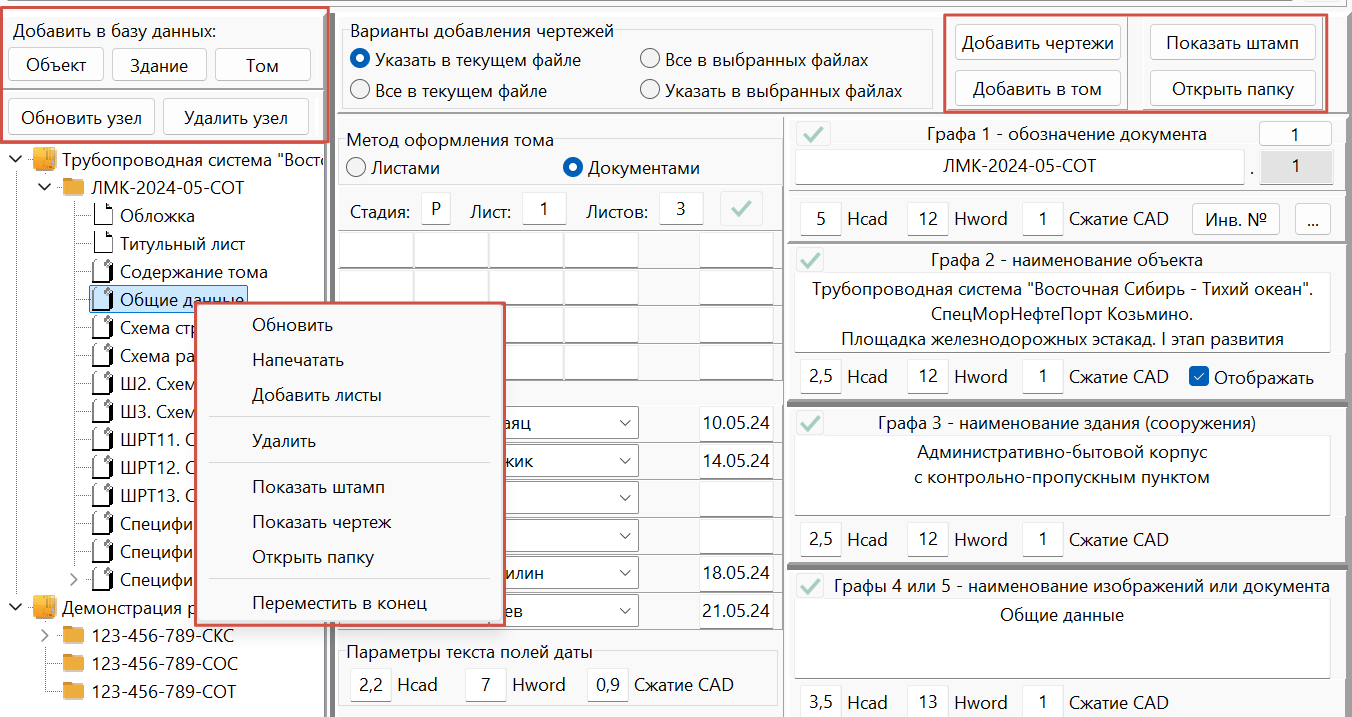Viewport: 1352px width, 717px height.
Task: Click the folder icon of 123-456-789-СОС
Action: coord(74,663)
